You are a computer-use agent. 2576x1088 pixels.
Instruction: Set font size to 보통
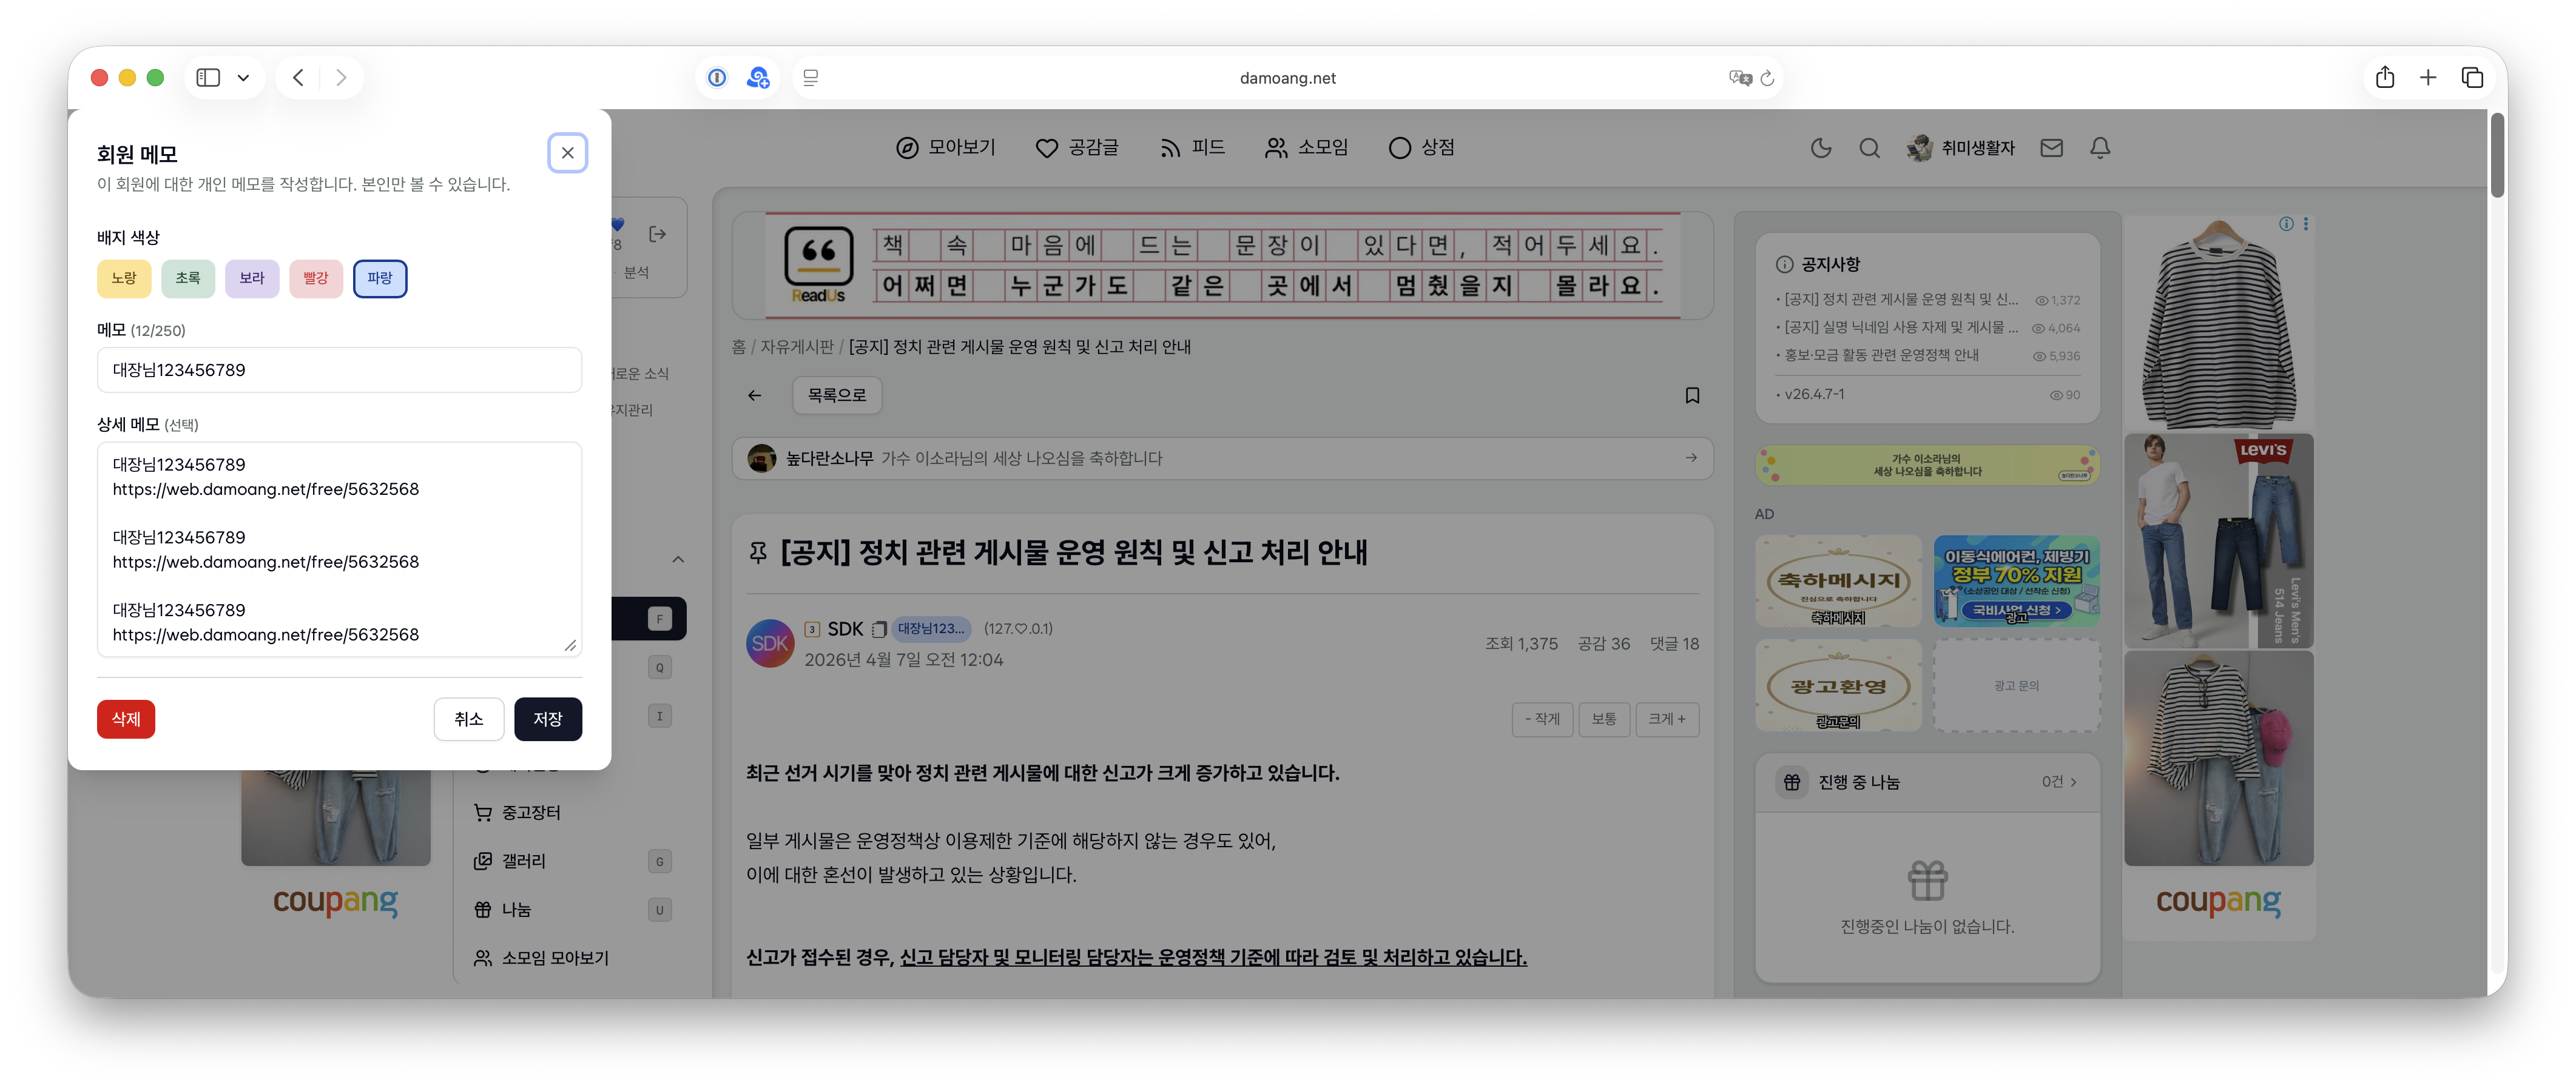tap(1603, 719)
